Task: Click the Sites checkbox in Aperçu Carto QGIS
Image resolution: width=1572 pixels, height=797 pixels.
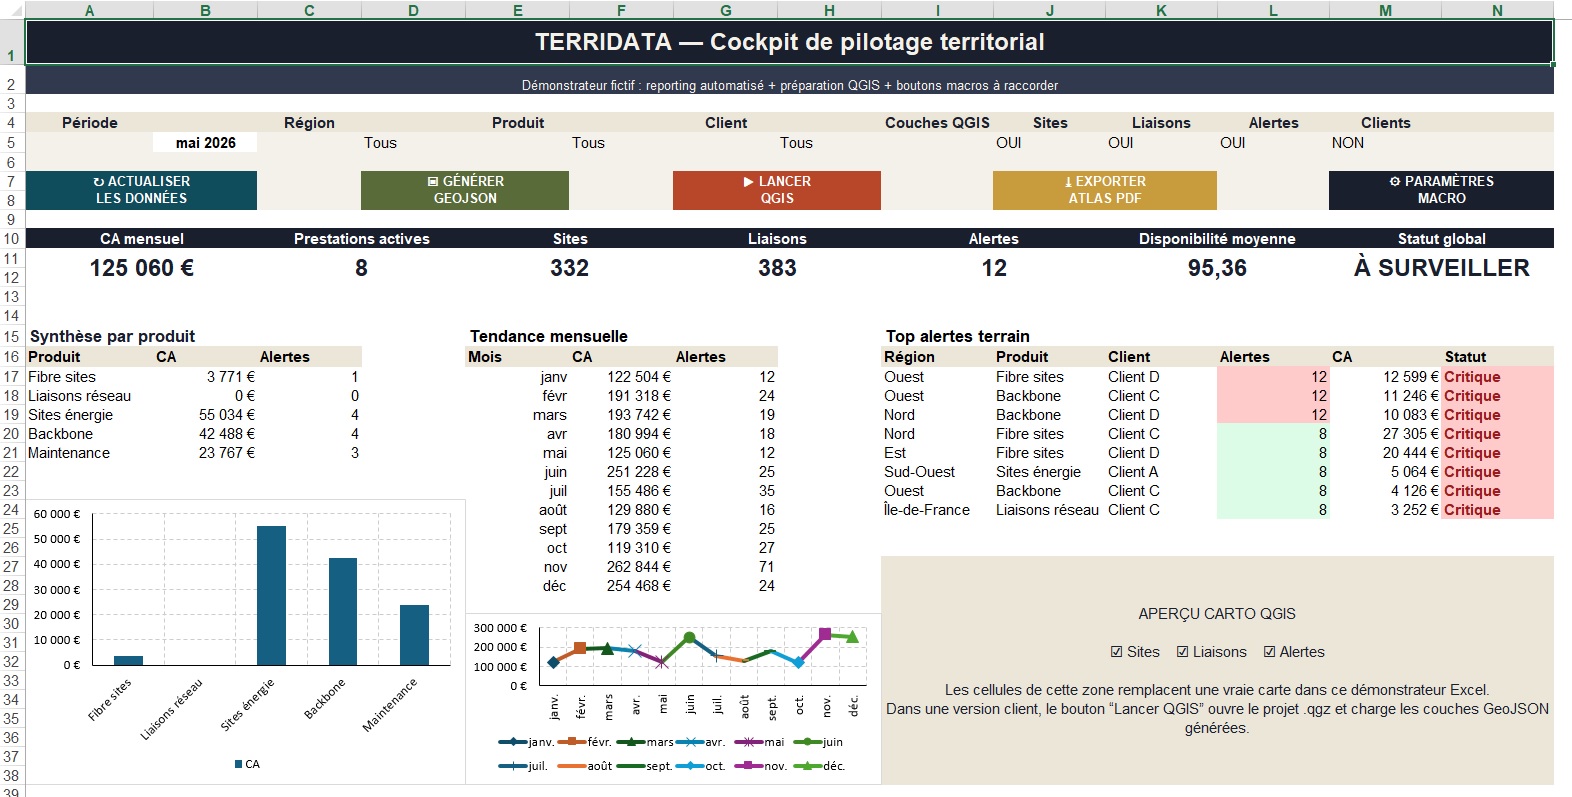Action: [1116, 652]
